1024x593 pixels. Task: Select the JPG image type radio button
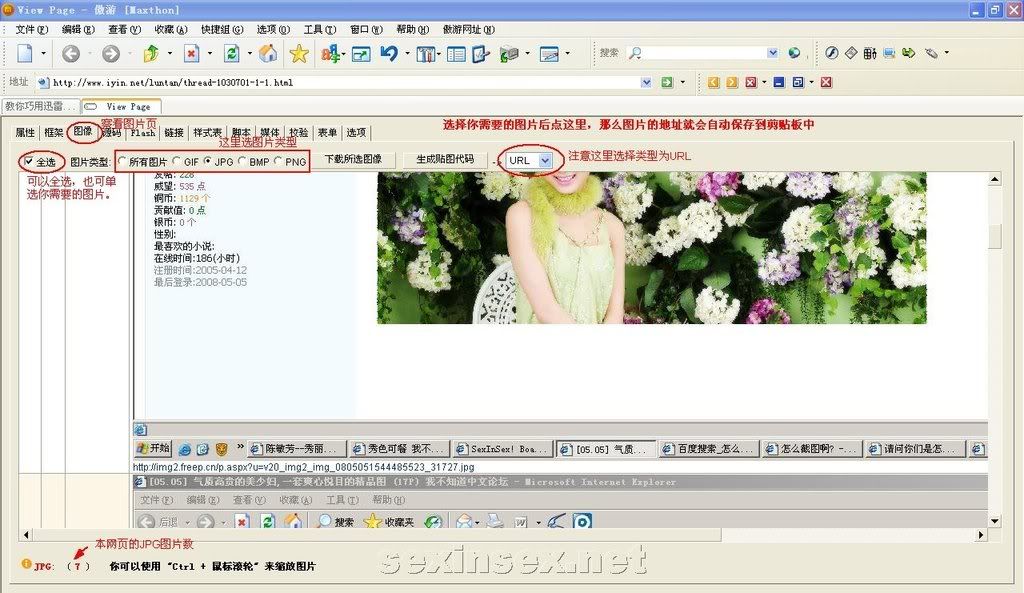coord(208,161)
